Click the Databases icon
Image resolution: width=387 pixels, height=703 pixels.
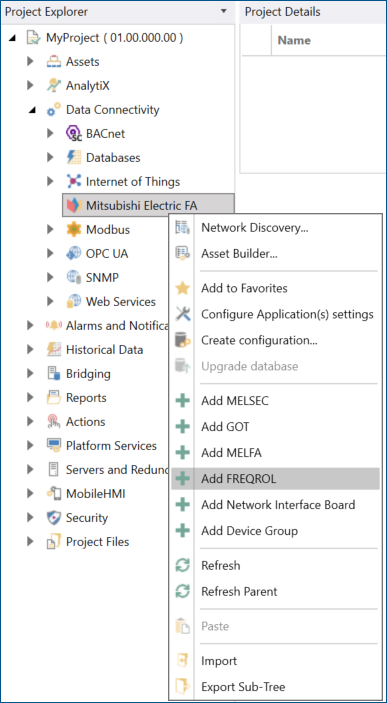click(x=74, y=157)
